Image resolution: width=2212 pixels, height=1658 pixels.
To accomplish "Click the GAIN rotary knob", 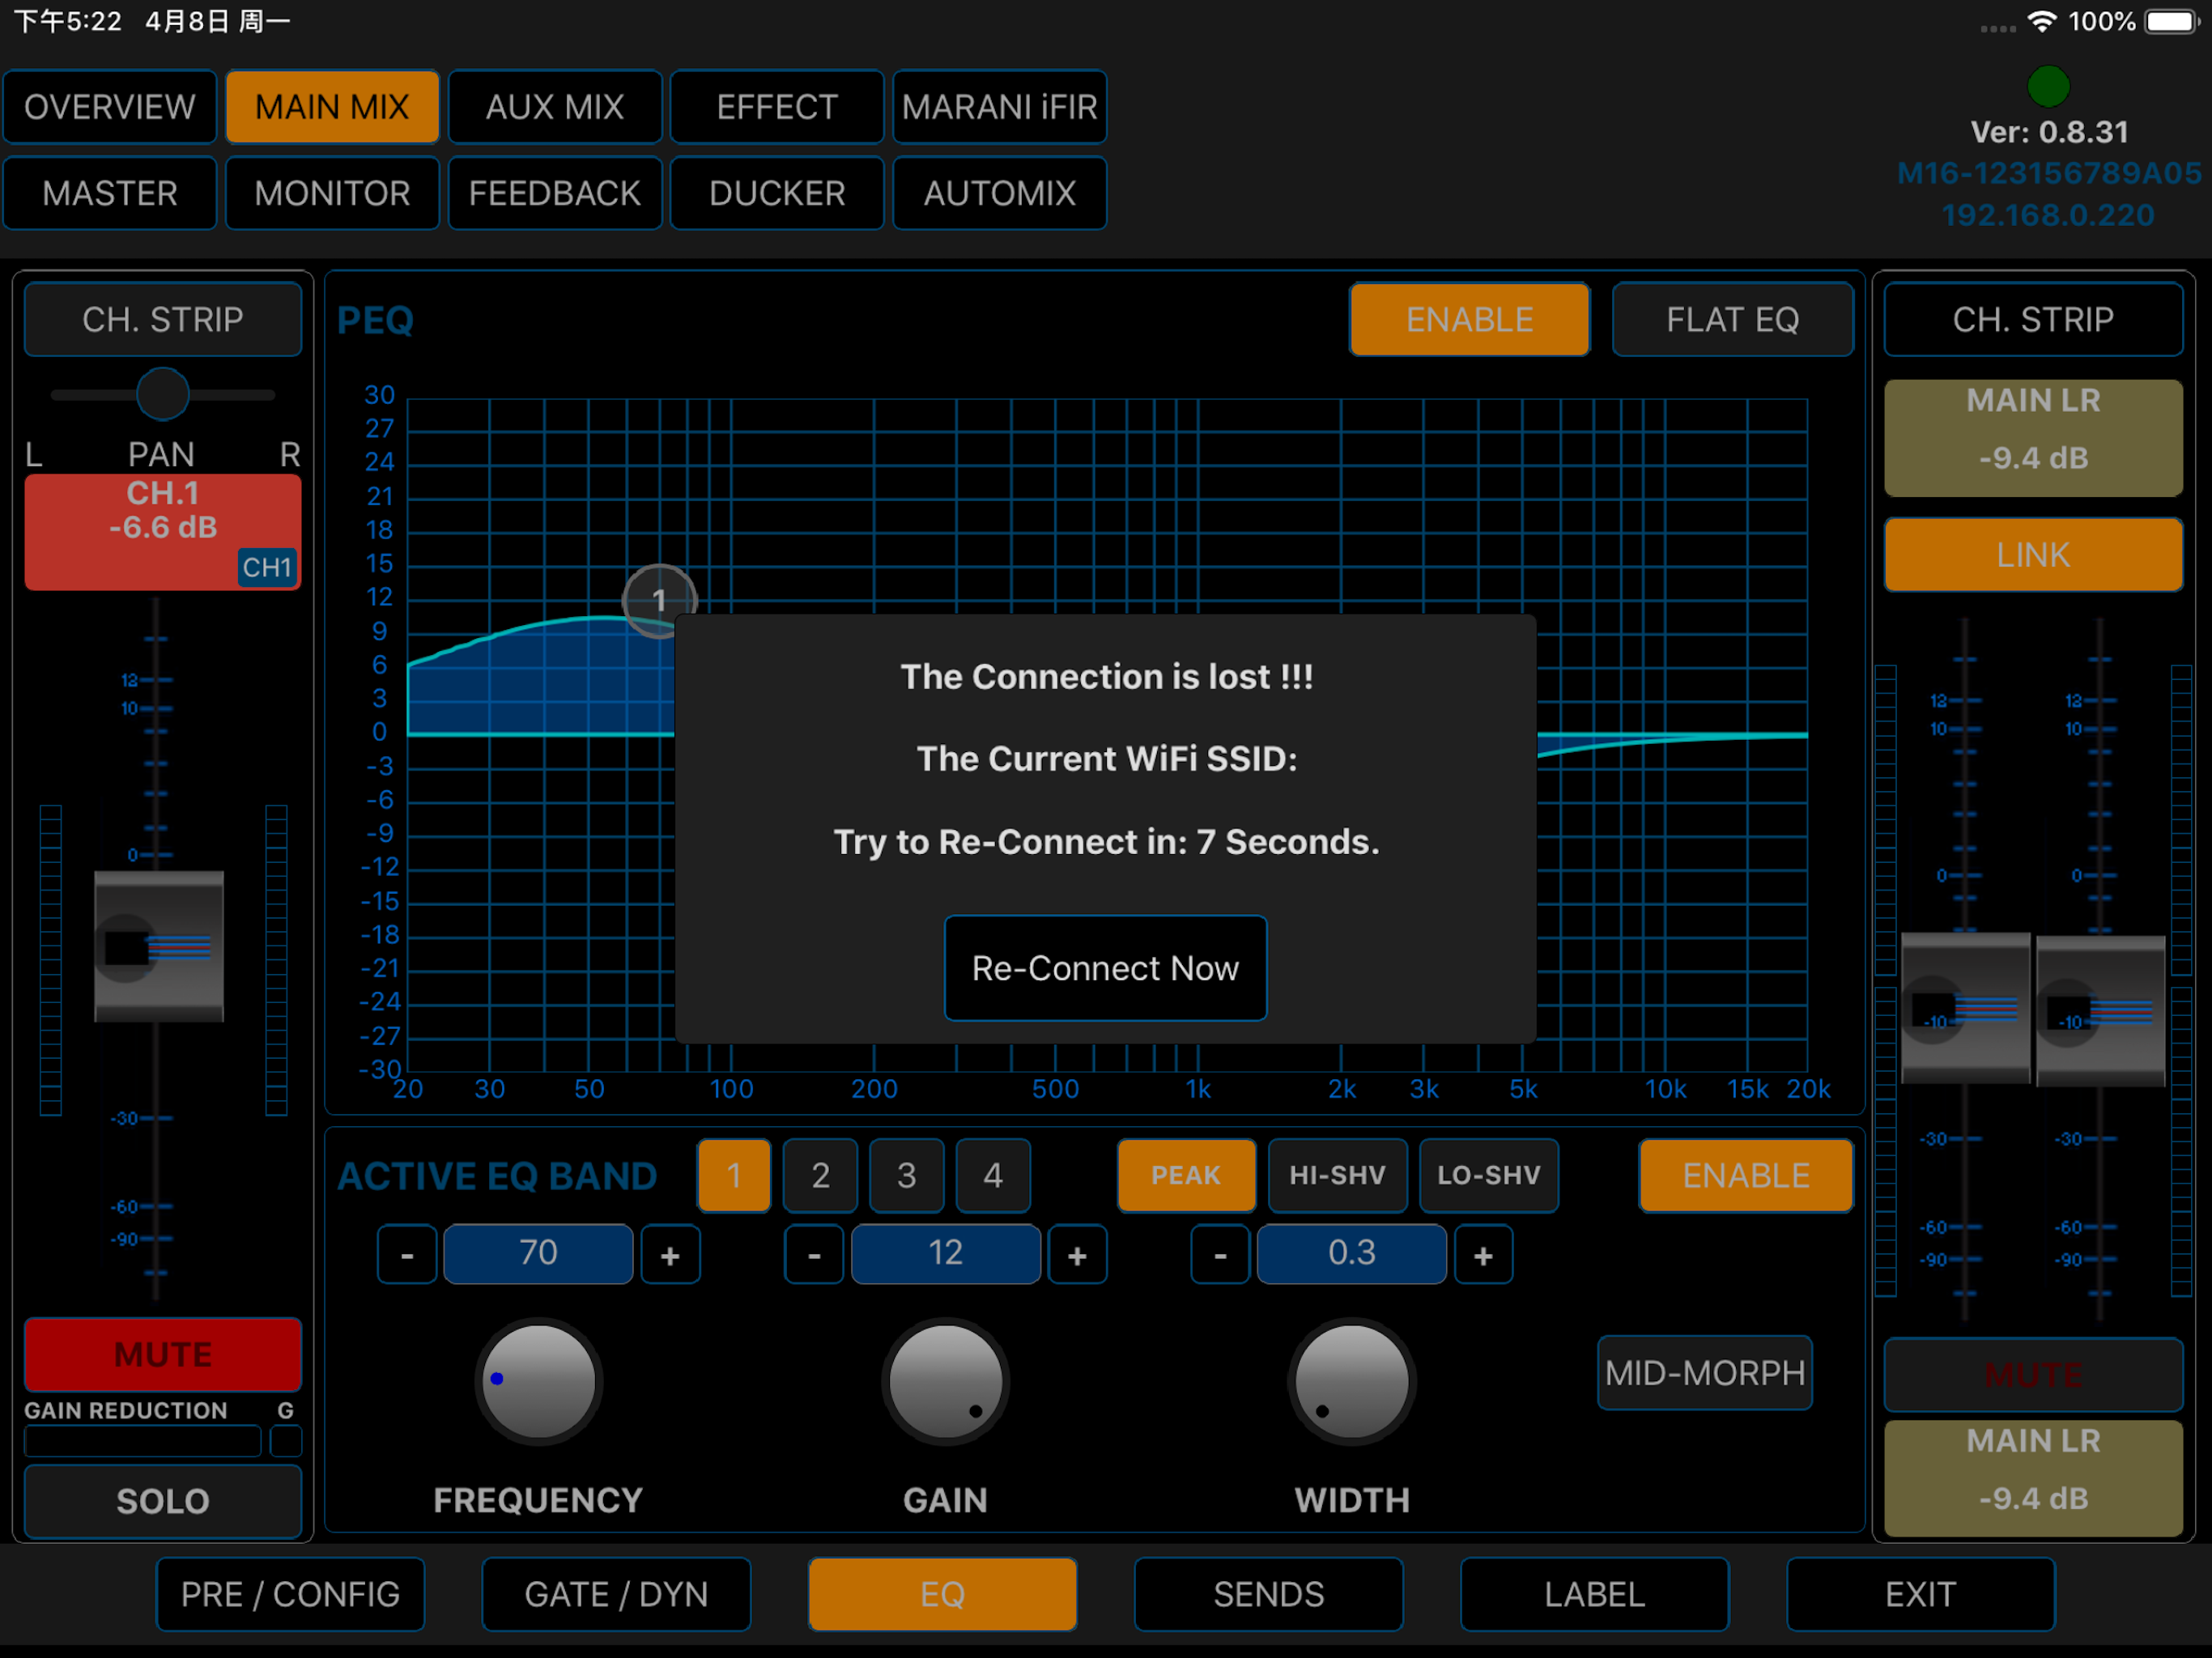I will pos(945,1382).
